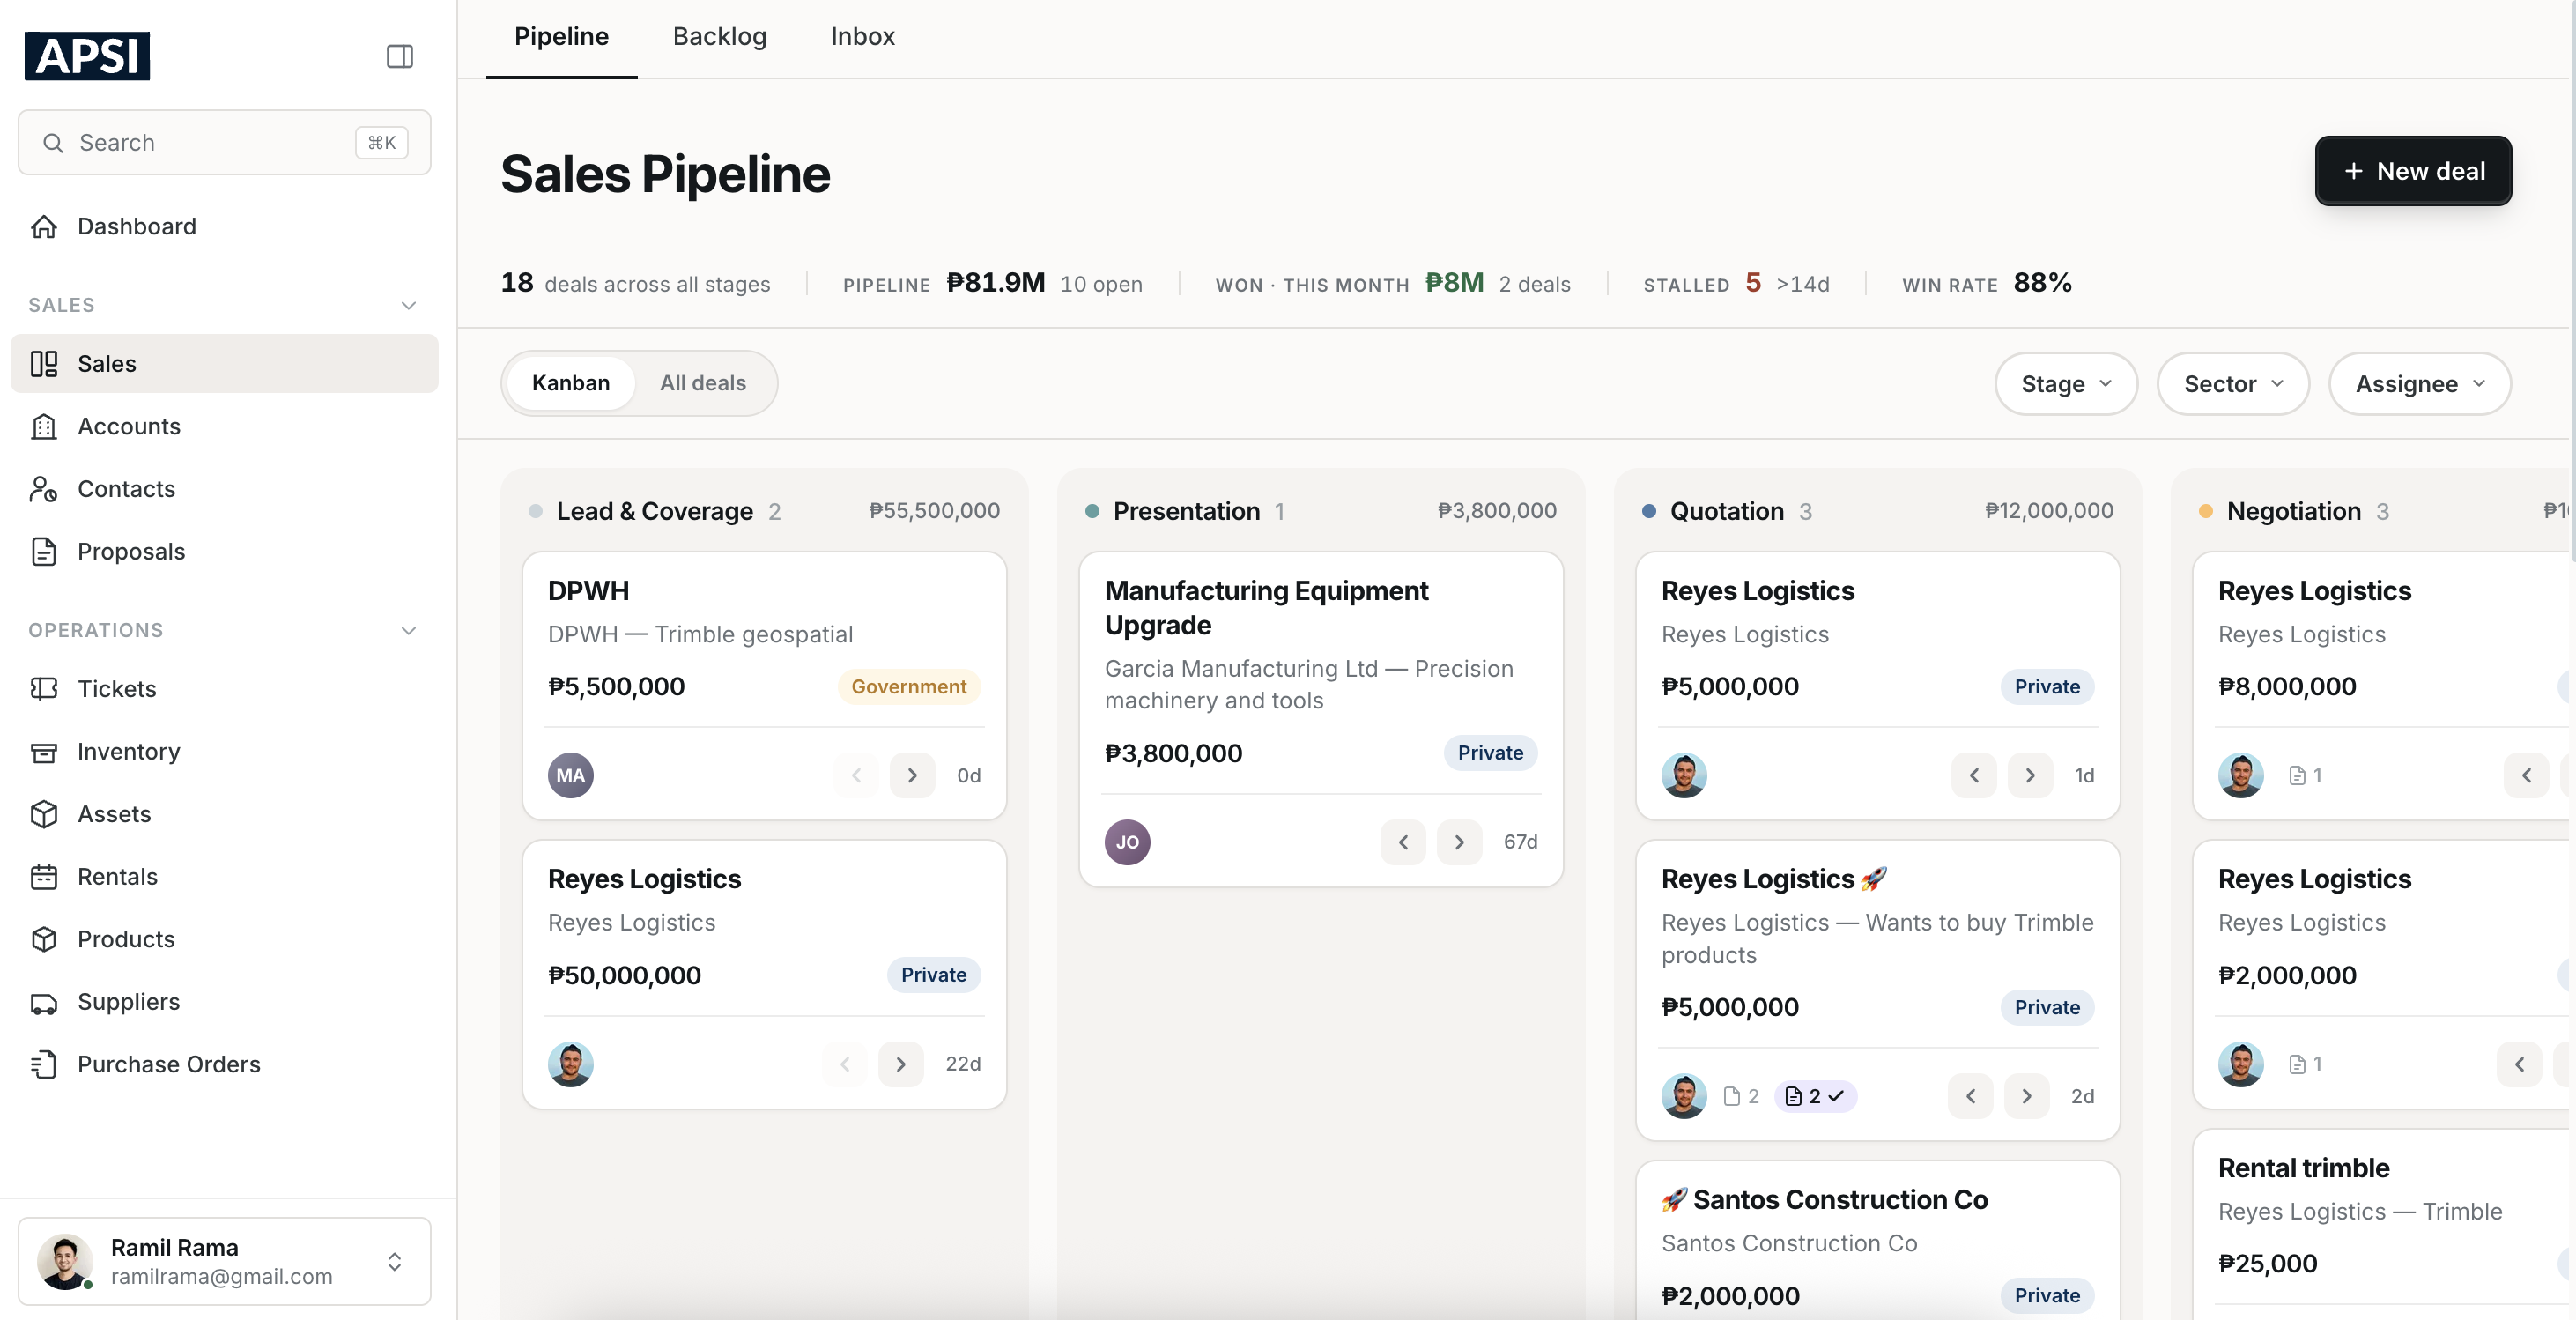Click ₱55,500,000 Lead & Coverage total

tap(934, 510)
